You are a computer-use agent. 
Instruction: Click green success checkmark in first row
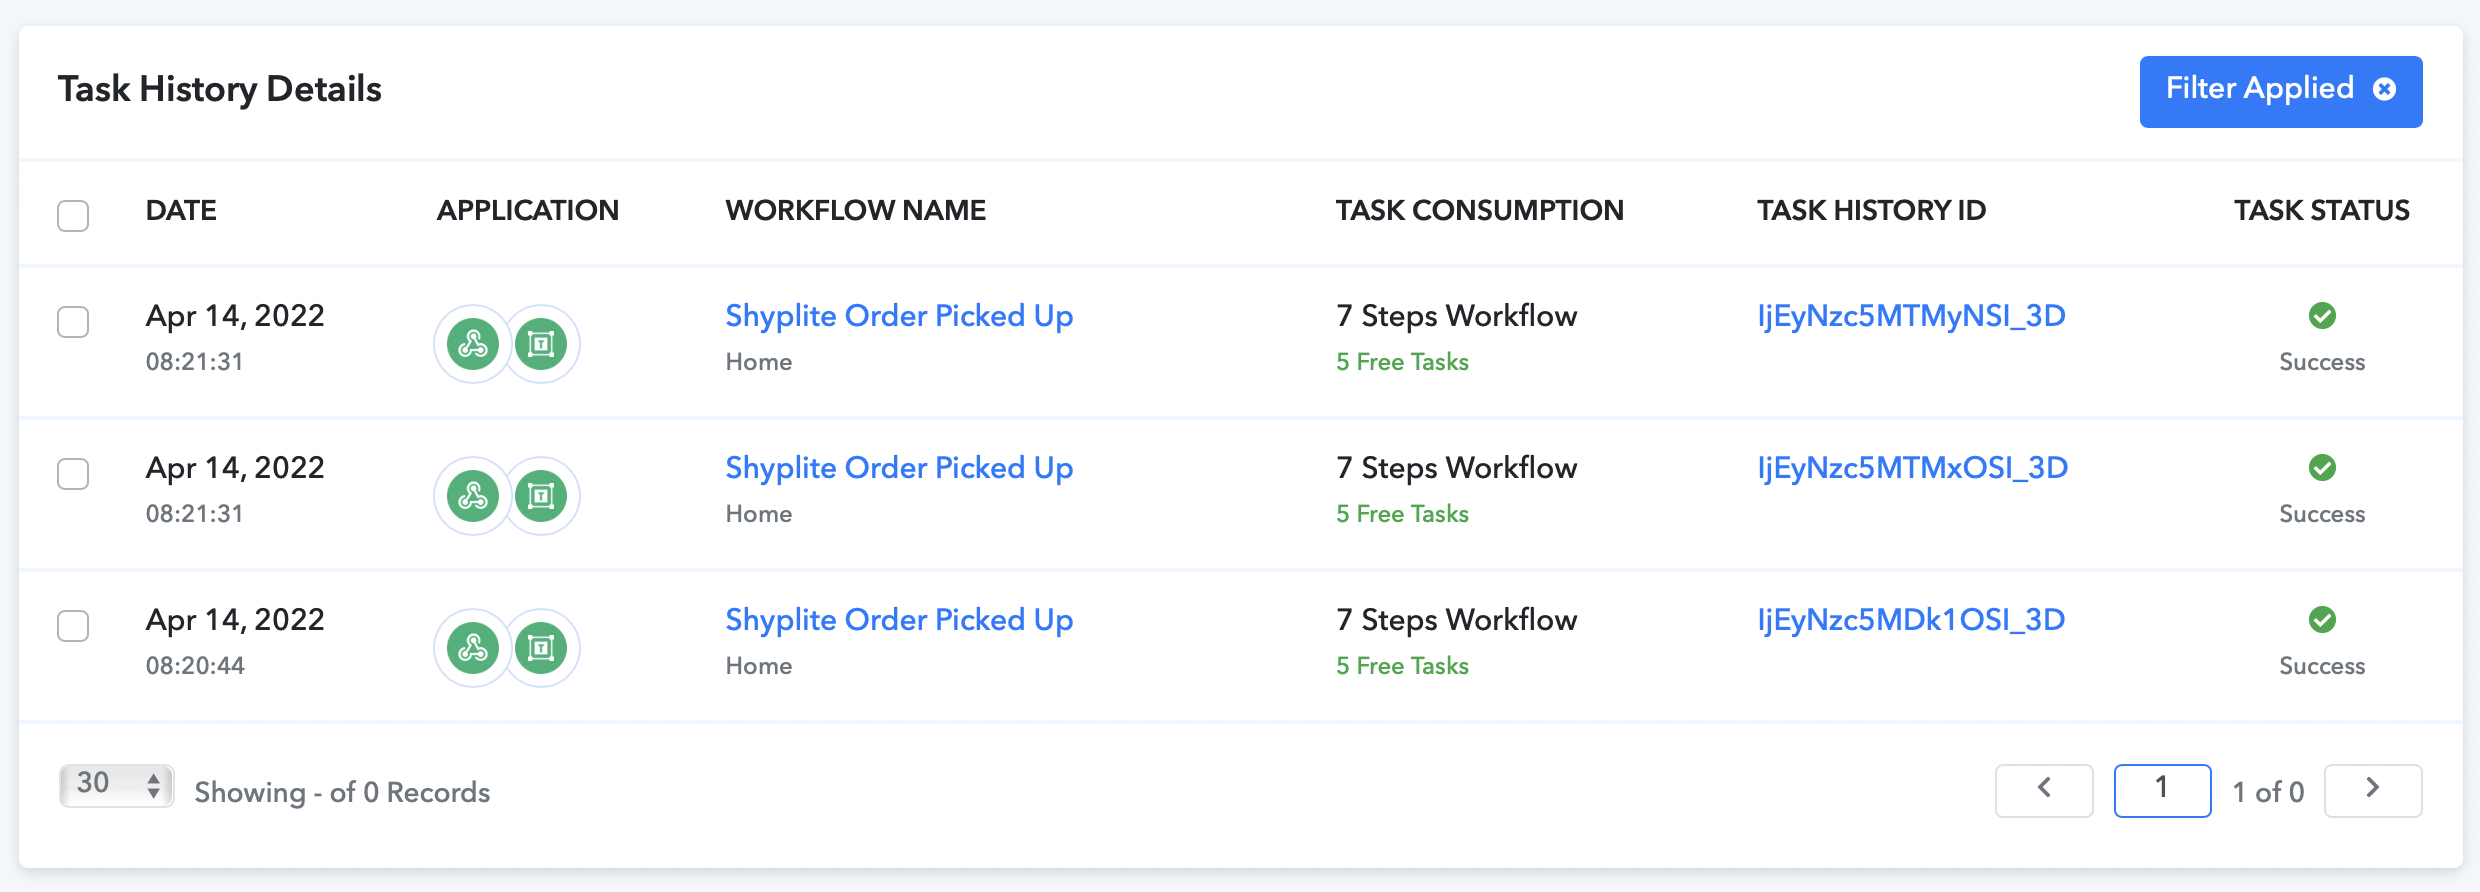tap(2322, 316)
